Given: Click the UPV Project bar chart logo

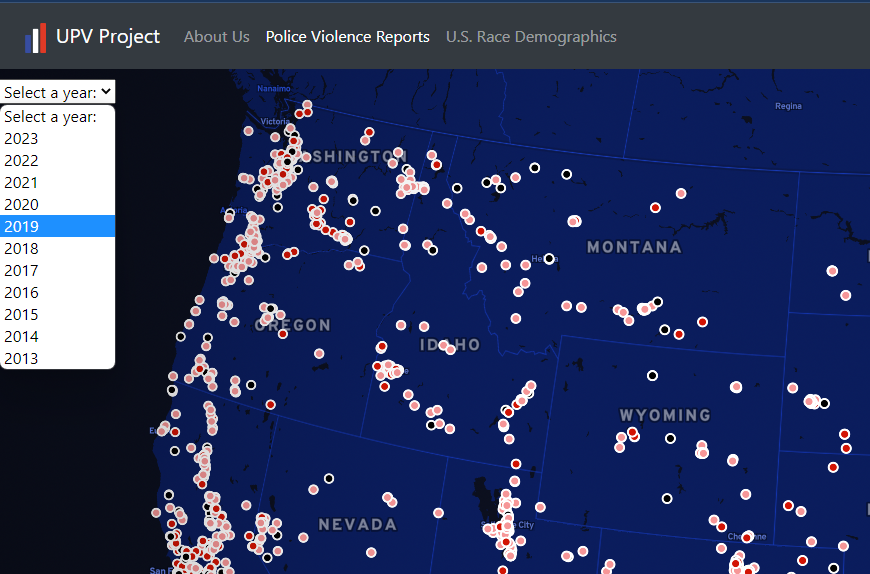Looking at the screenshot, I should point(36,38).
